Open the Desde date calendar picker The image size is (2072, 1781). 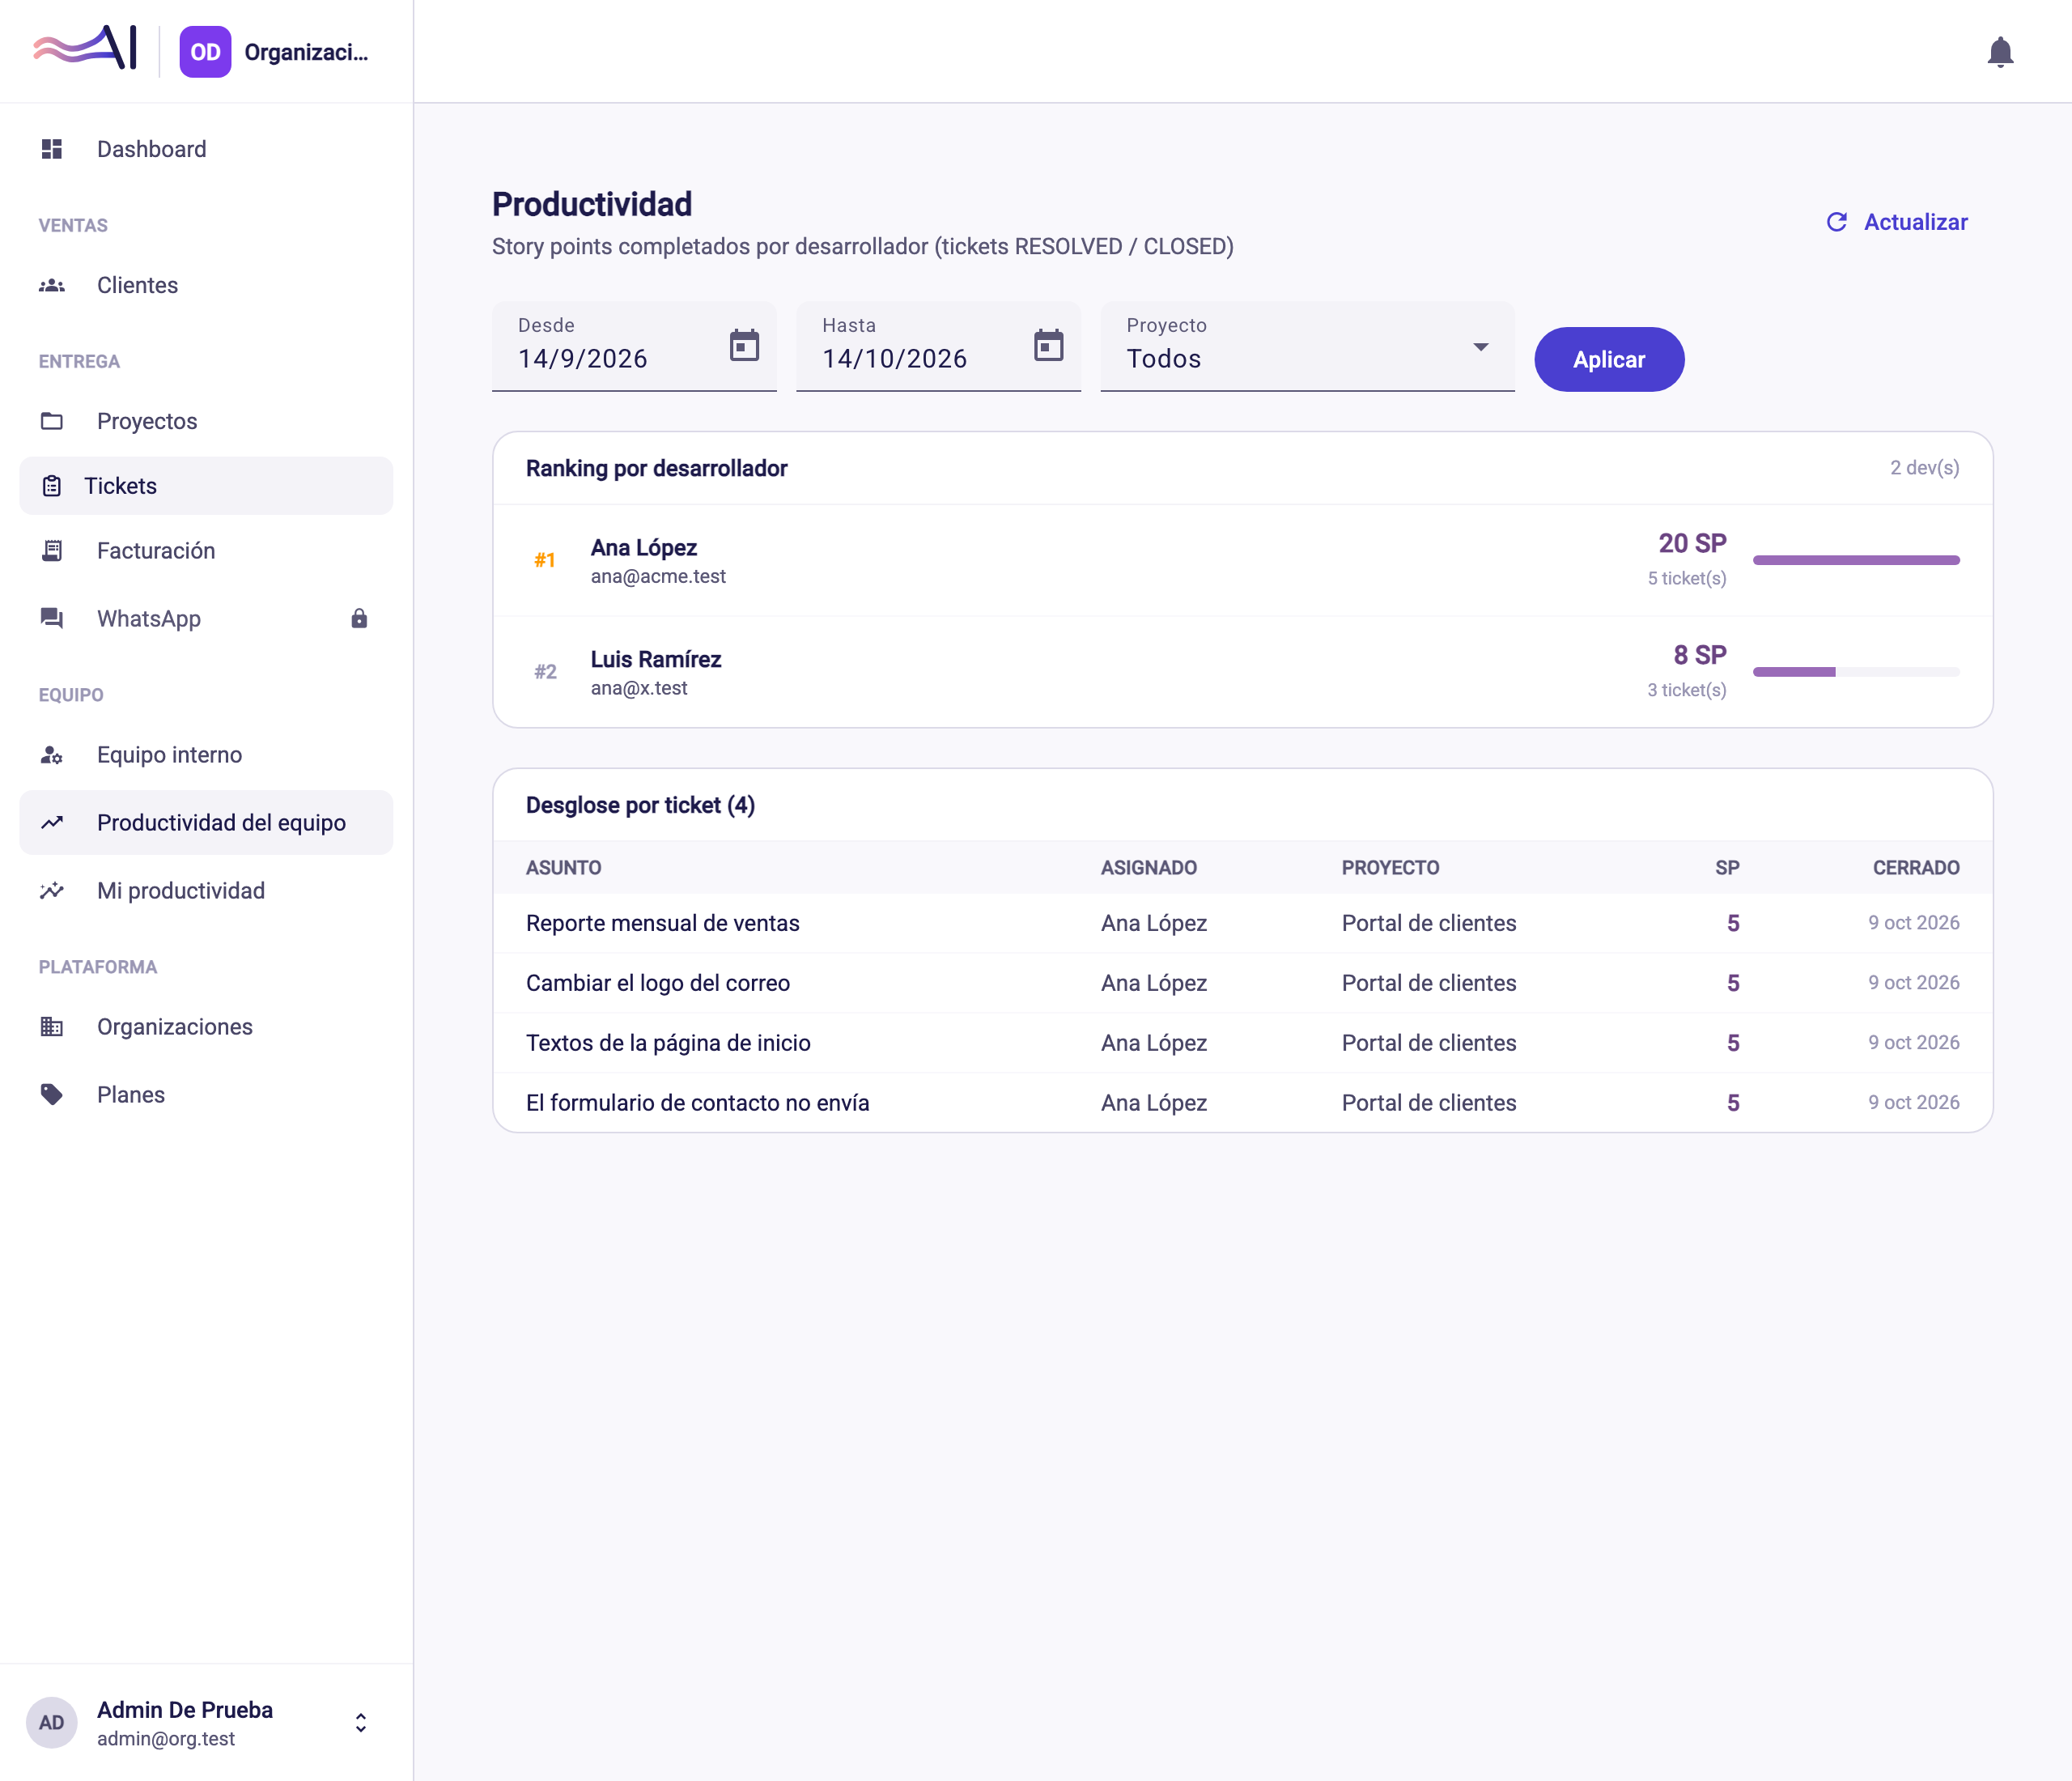coord(744,345)
